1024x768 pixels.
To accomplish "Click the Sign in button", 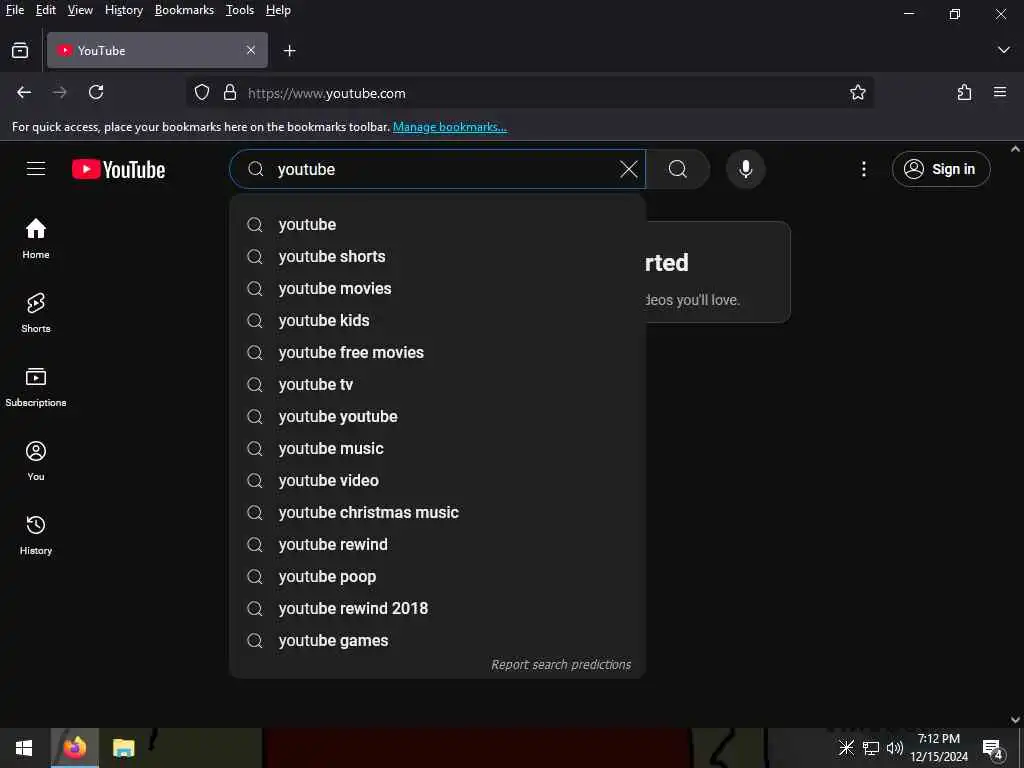I will tap(941, 169).
